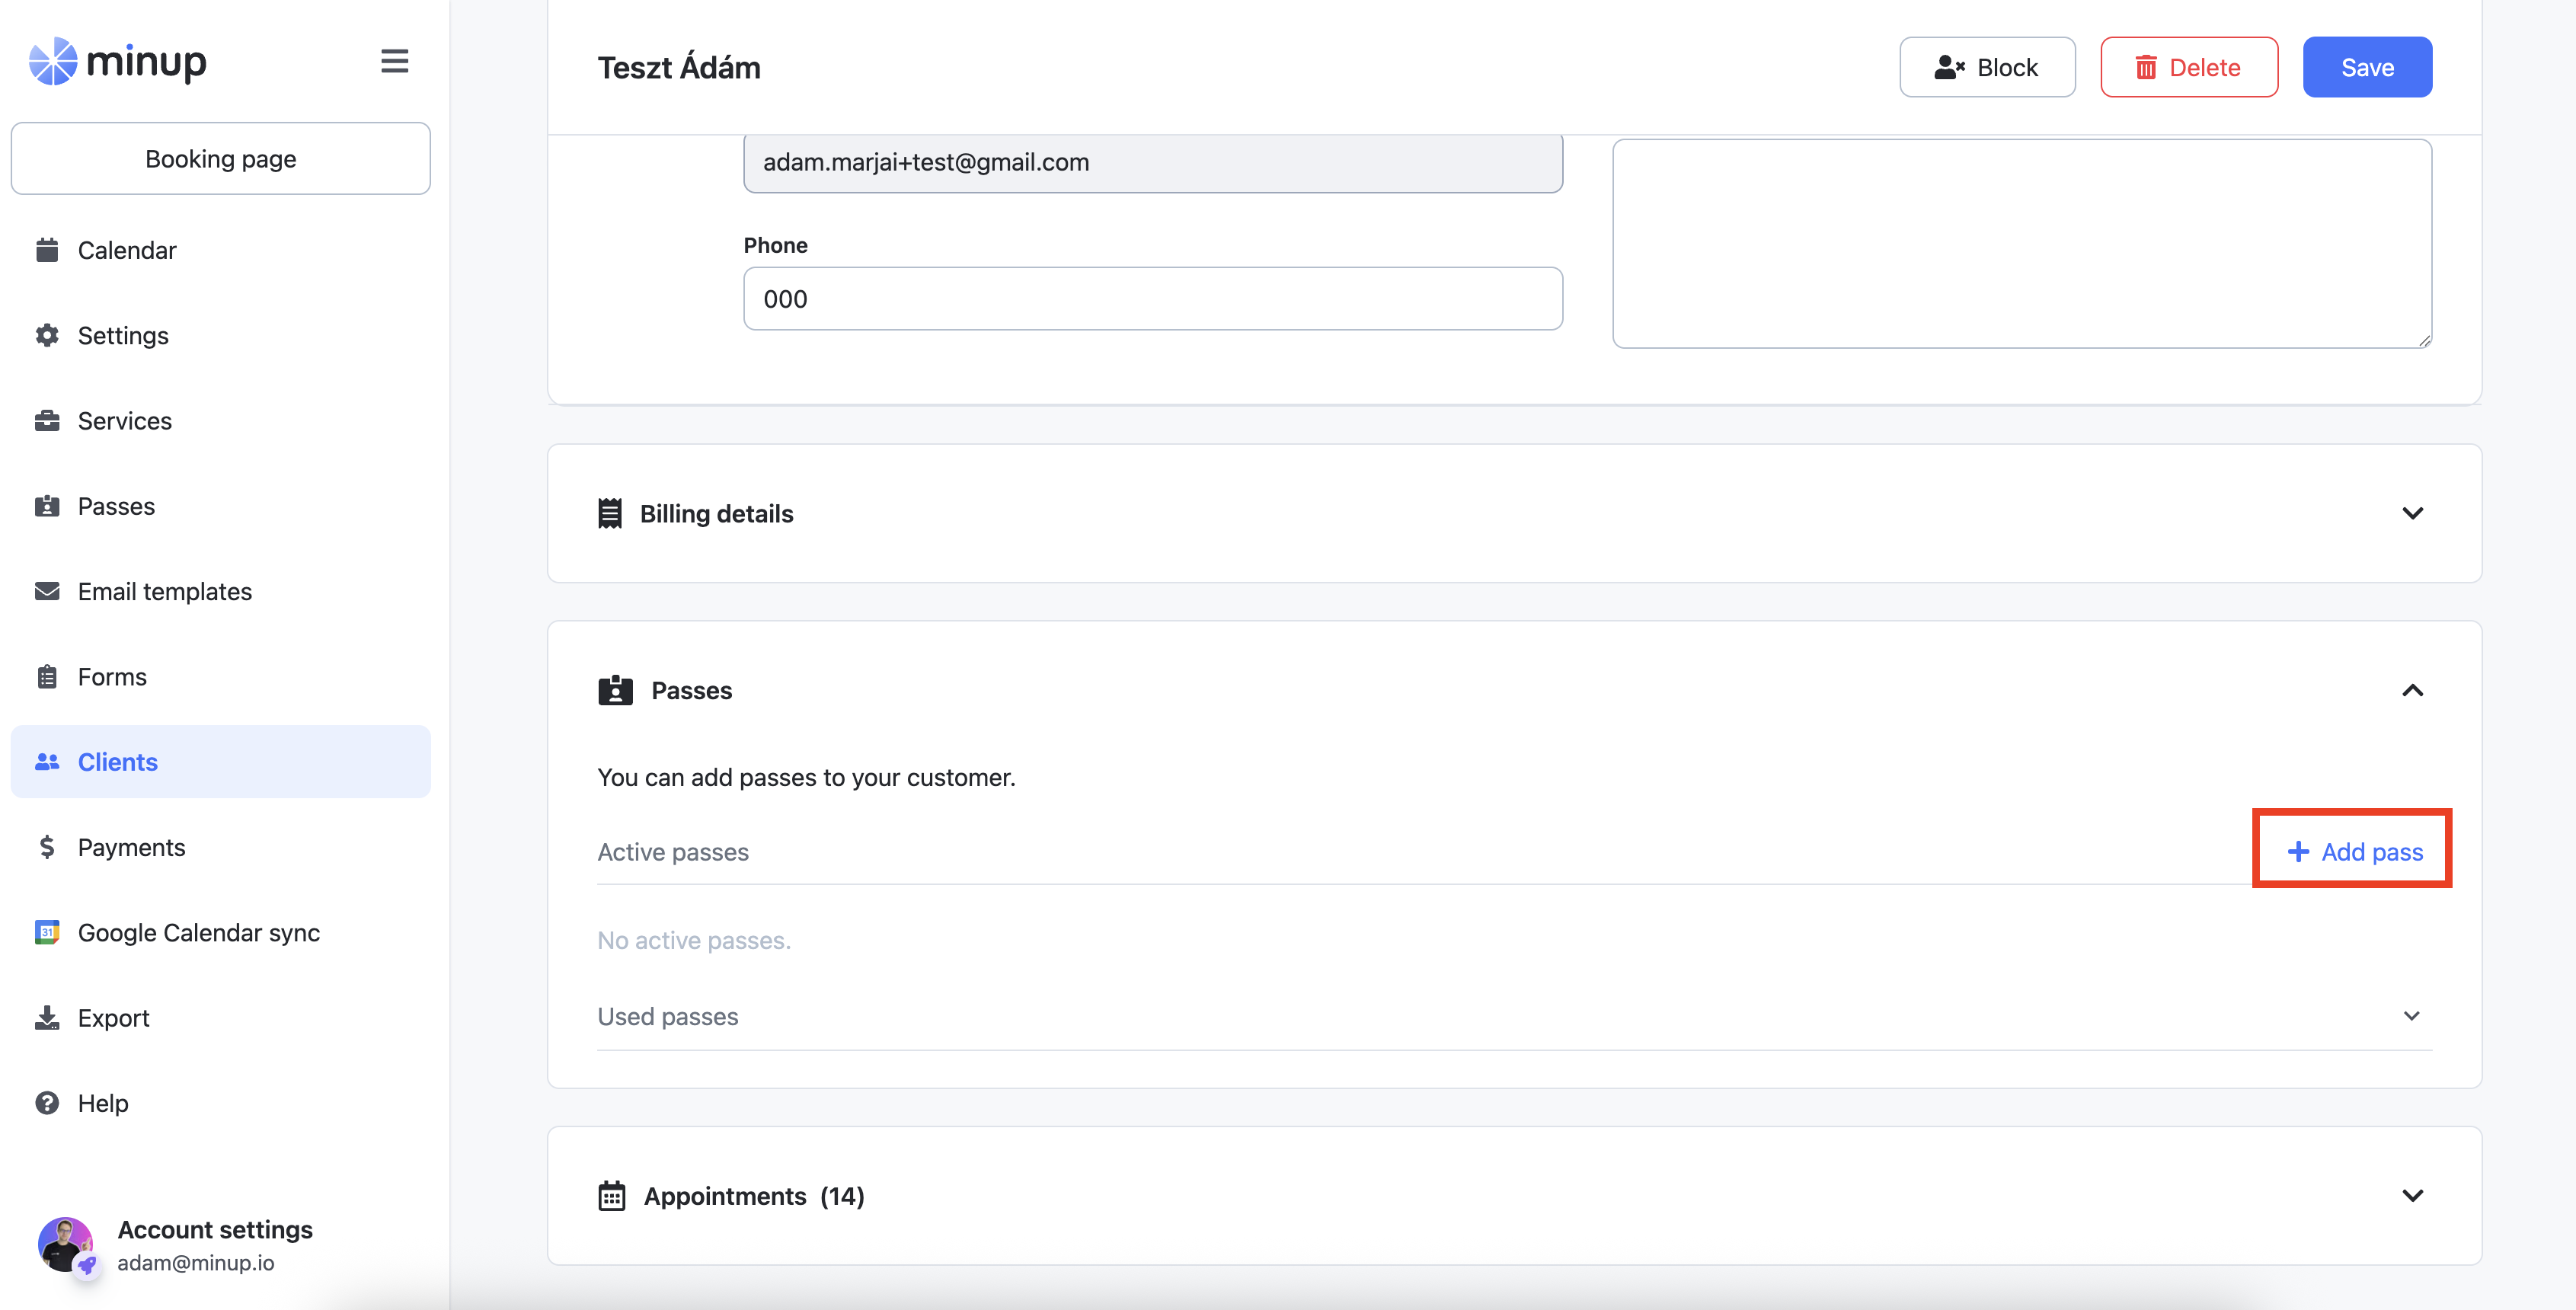The image size is (2576, 1310).
Task: Open Payments in the sidebar
Action: tap(131, 847)
